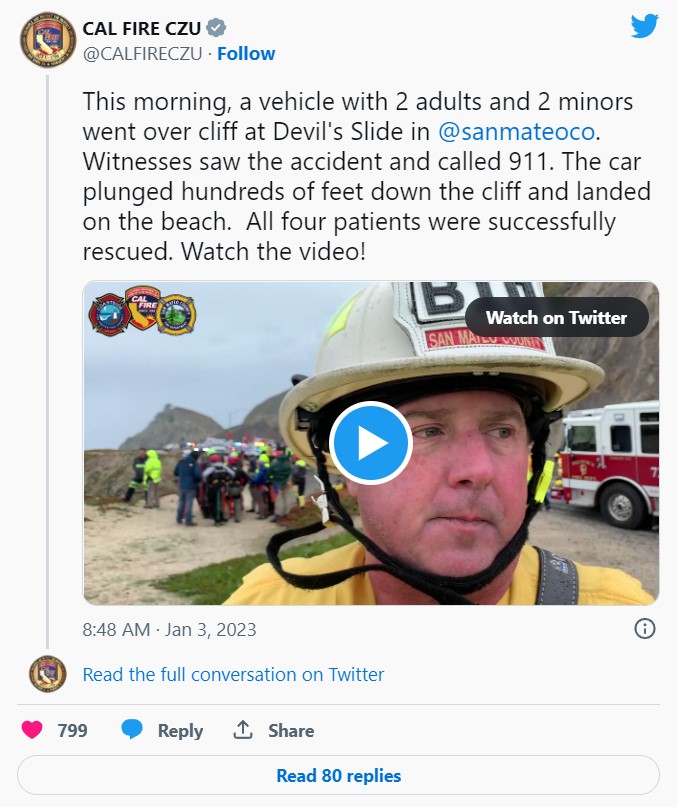
Task: Click the agency logos in the video corner
Action: pyautogui.click(x=142, y=314)
